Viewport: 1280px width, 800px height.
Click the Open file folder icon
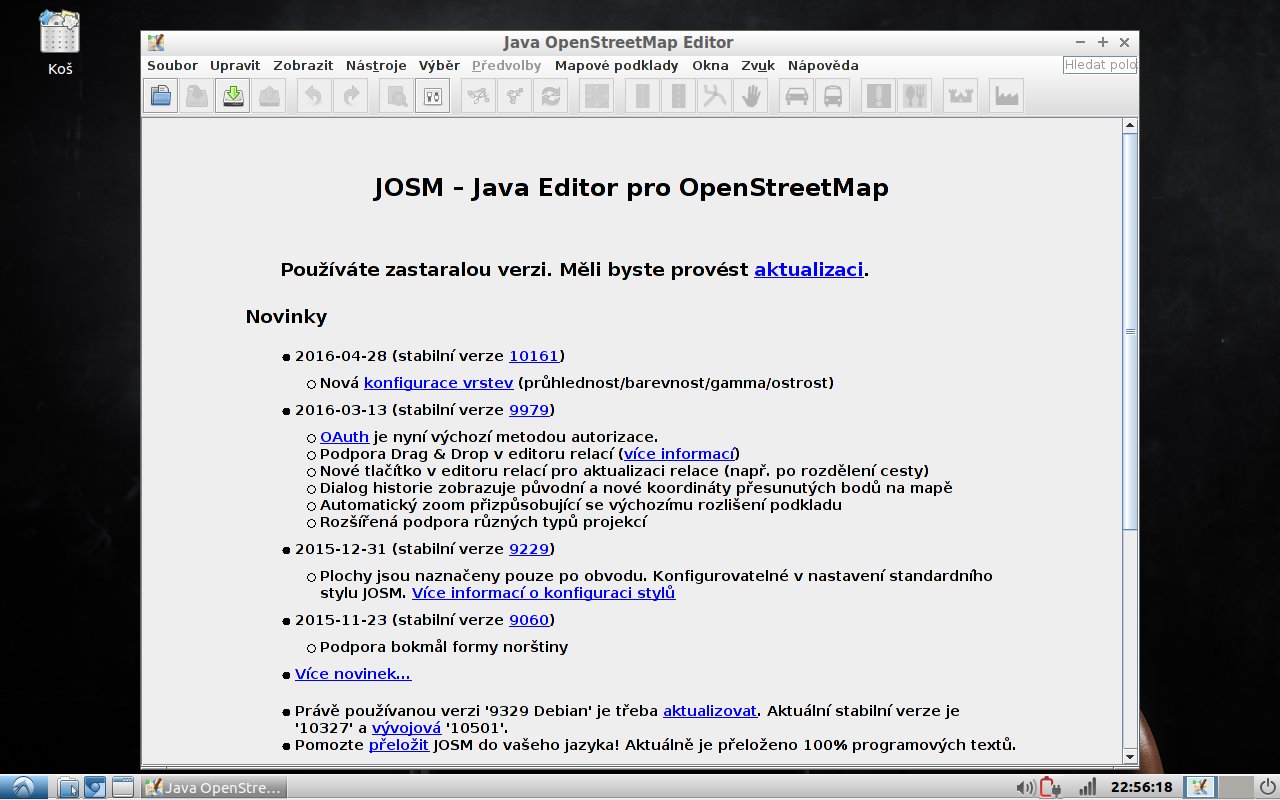click(x=161, y=96)
